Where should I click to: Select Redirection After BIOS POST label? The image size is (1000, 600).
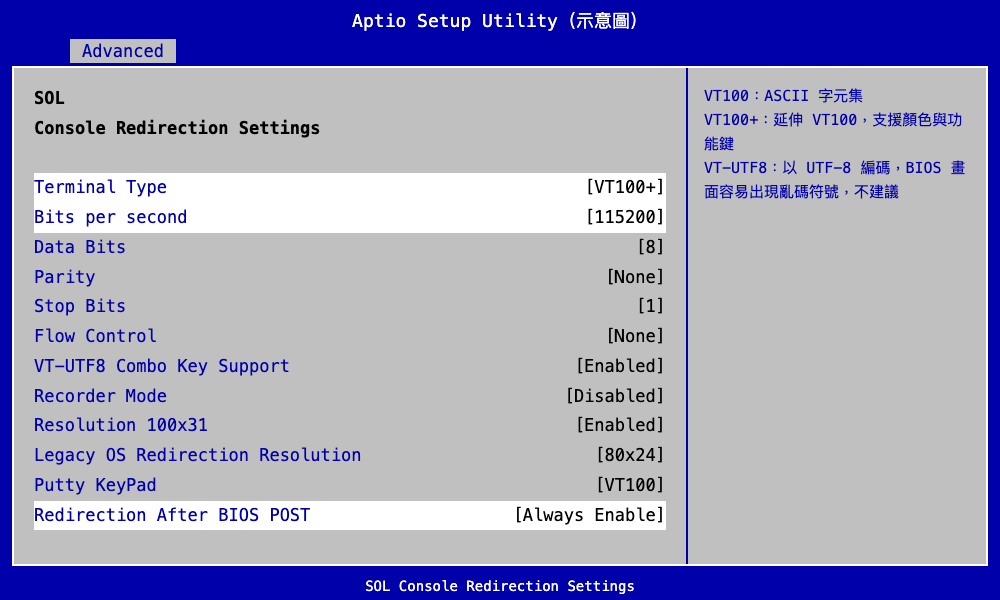point(172,515)
